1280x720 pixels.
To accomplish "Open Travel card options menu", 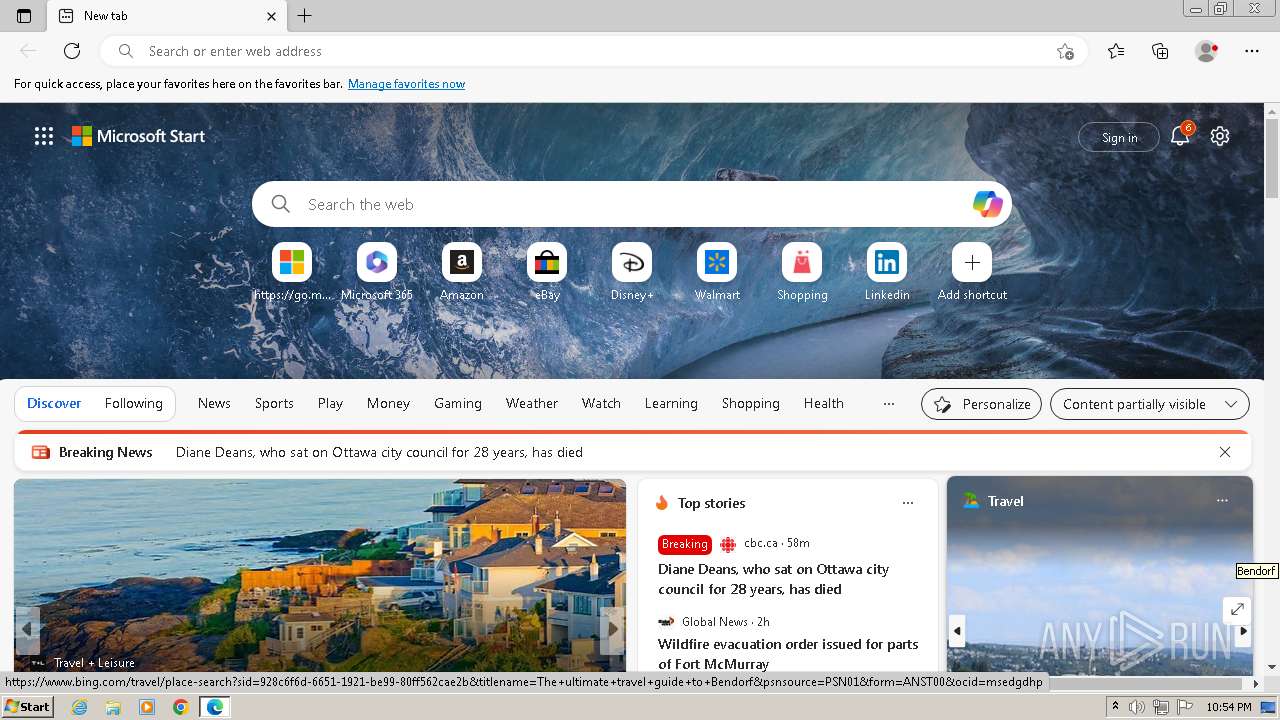I will tap(1222, 501).
